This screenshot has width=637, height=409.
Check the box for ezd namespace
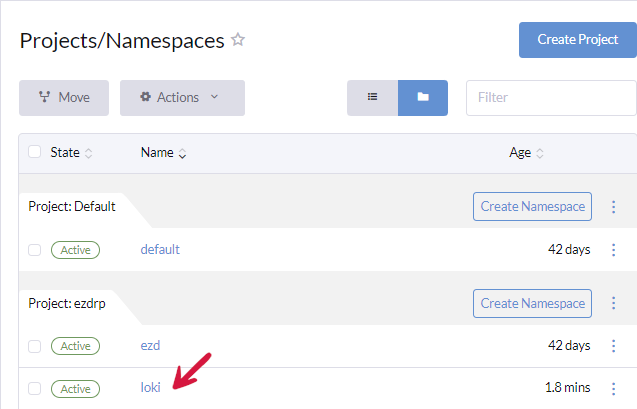pyautogui.click(x=35, y=346)
